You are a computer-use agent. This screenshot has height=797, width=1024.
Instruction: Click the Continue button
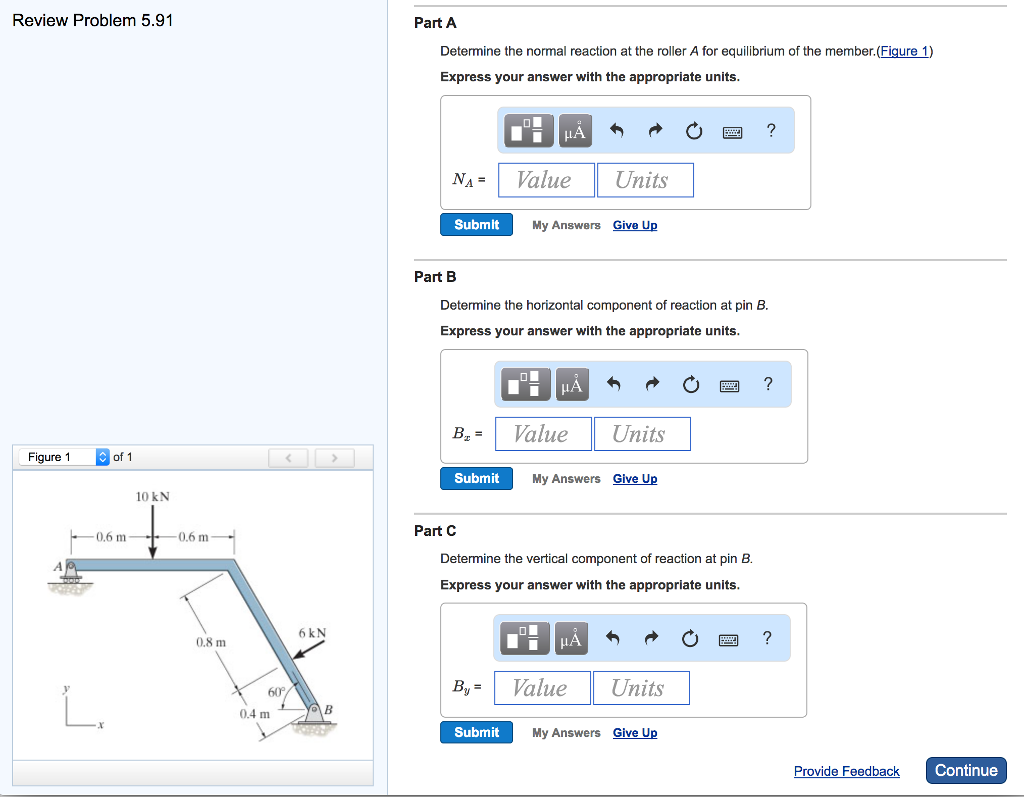coord(965,770)
